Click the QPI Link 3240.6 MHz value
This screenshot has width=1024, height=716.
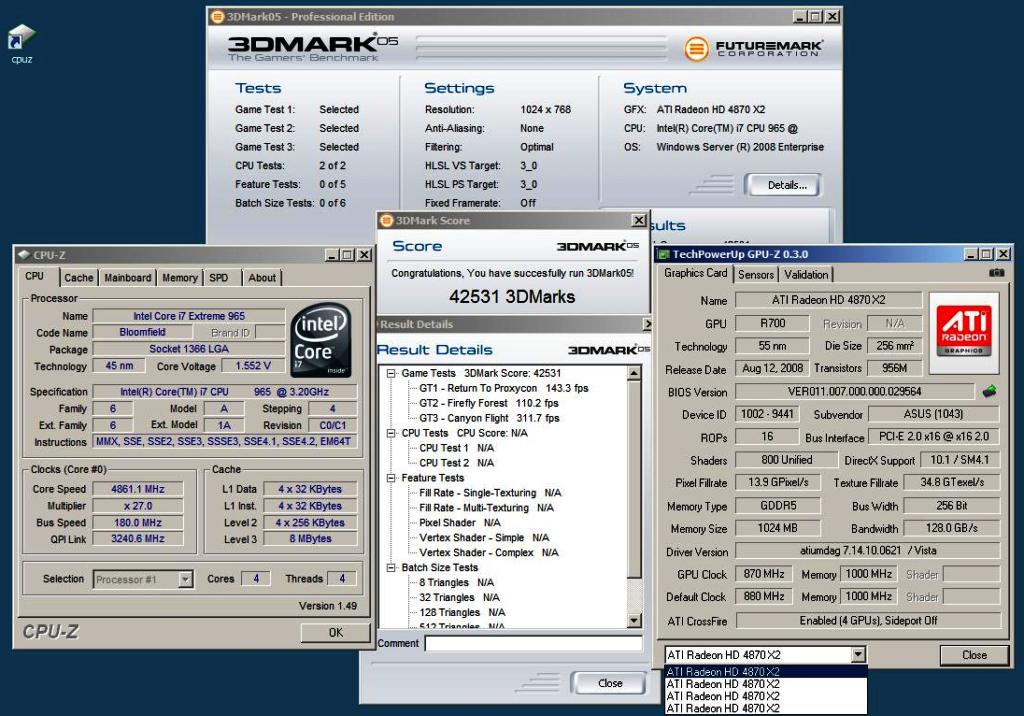pos(138,539)
